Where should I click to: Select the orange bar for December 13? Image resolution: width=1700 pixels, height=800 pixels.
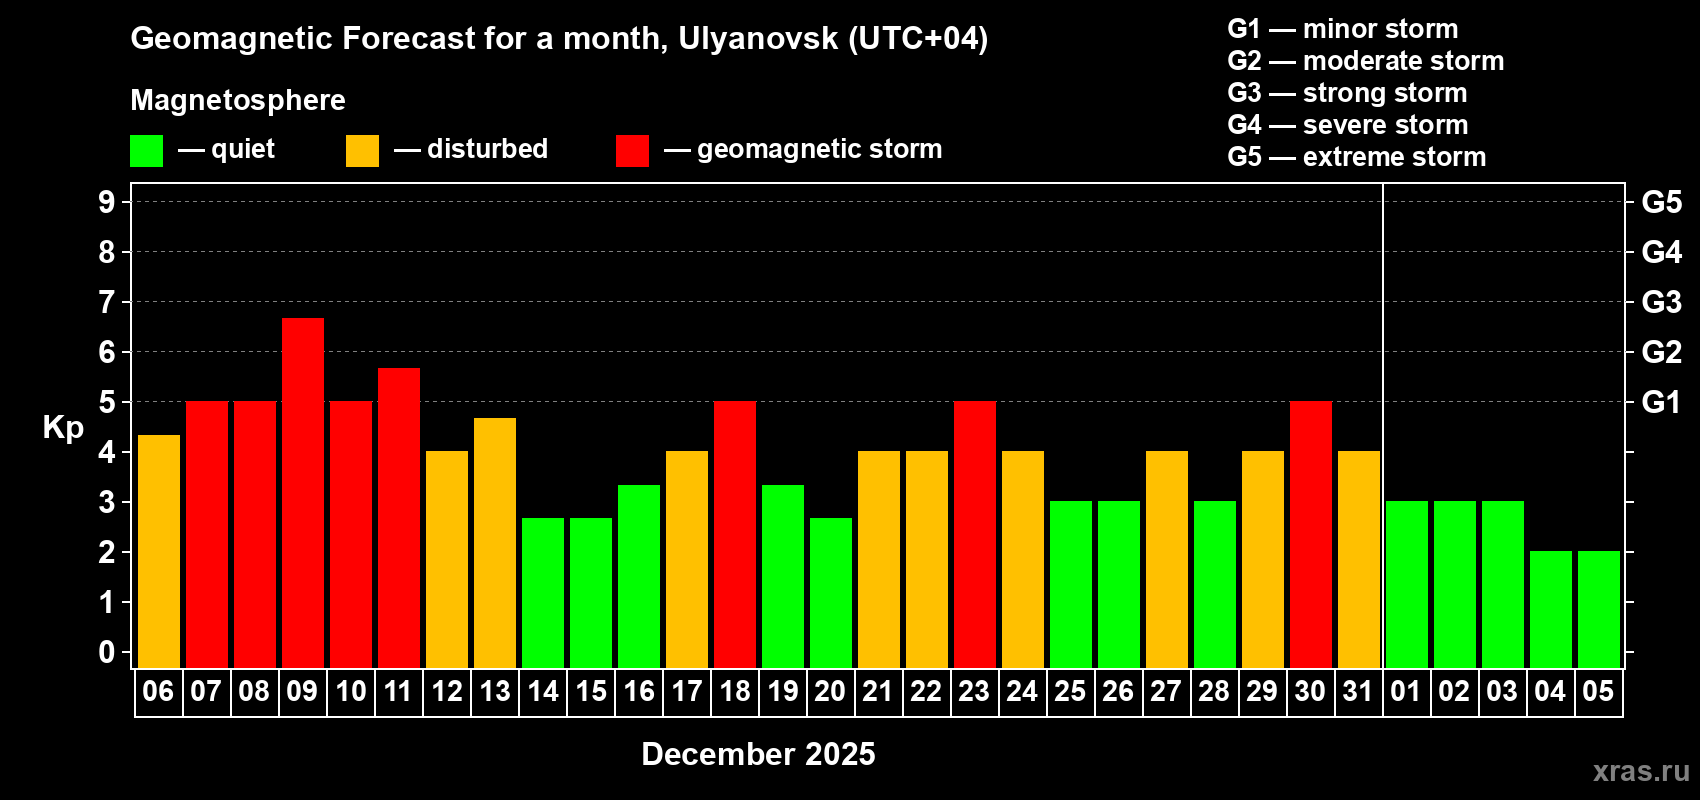(495, 543)
